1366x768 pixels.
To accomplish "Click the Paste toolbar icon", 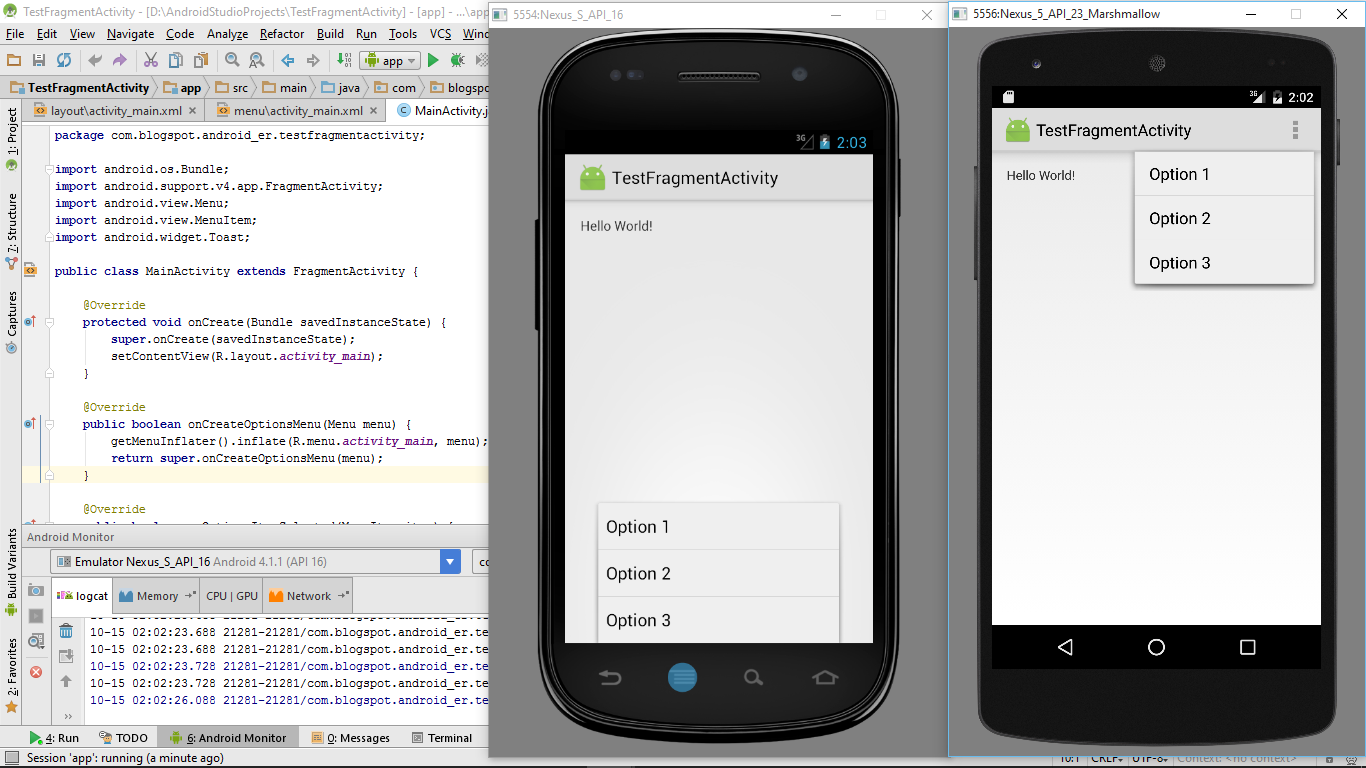I will click(x=199, y=60).
